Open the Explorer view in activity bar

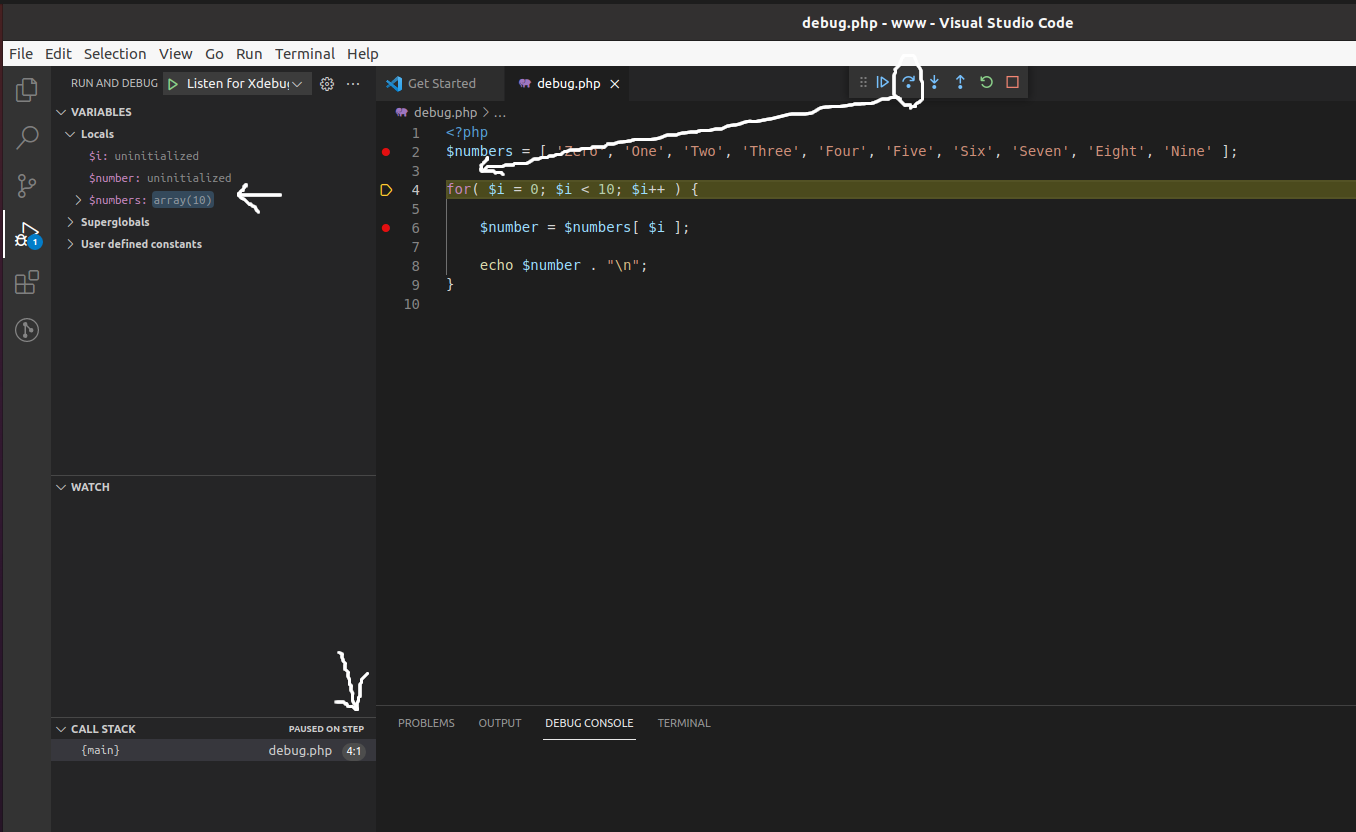[x=27, y=91]
